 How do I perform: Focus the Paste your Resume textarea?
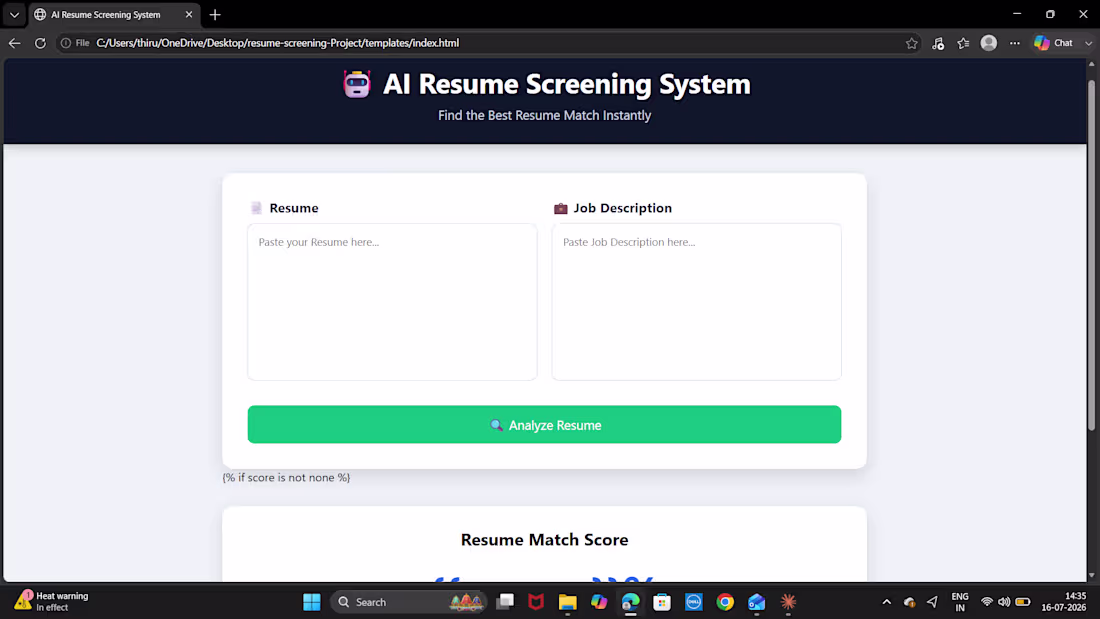392,302
